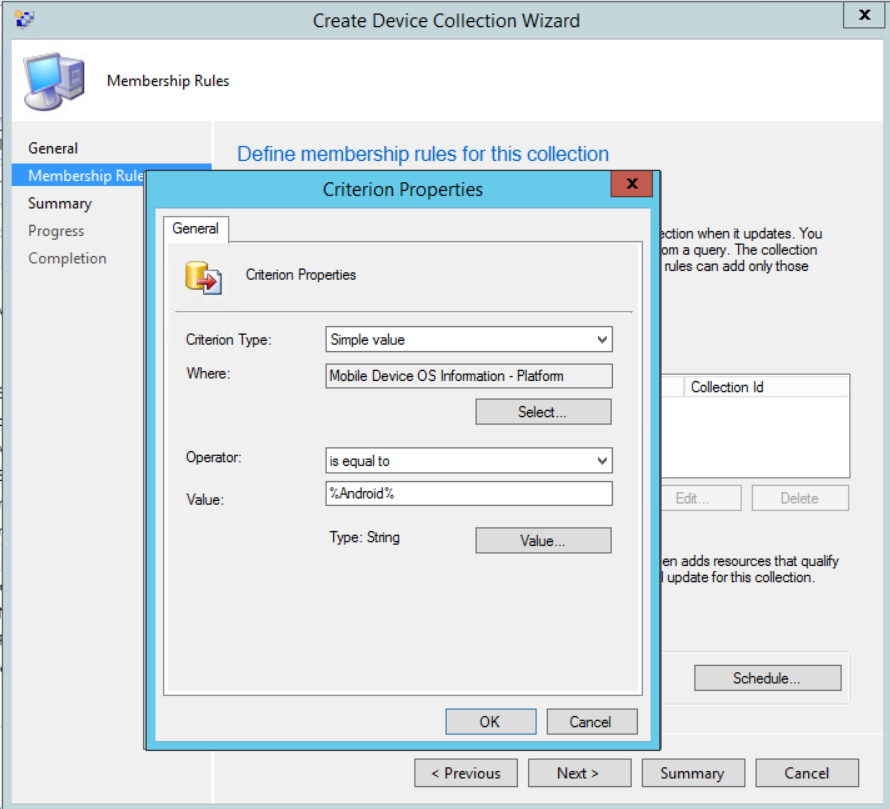
Task: Open the Summary wizard step
Action: pos(60,203)
